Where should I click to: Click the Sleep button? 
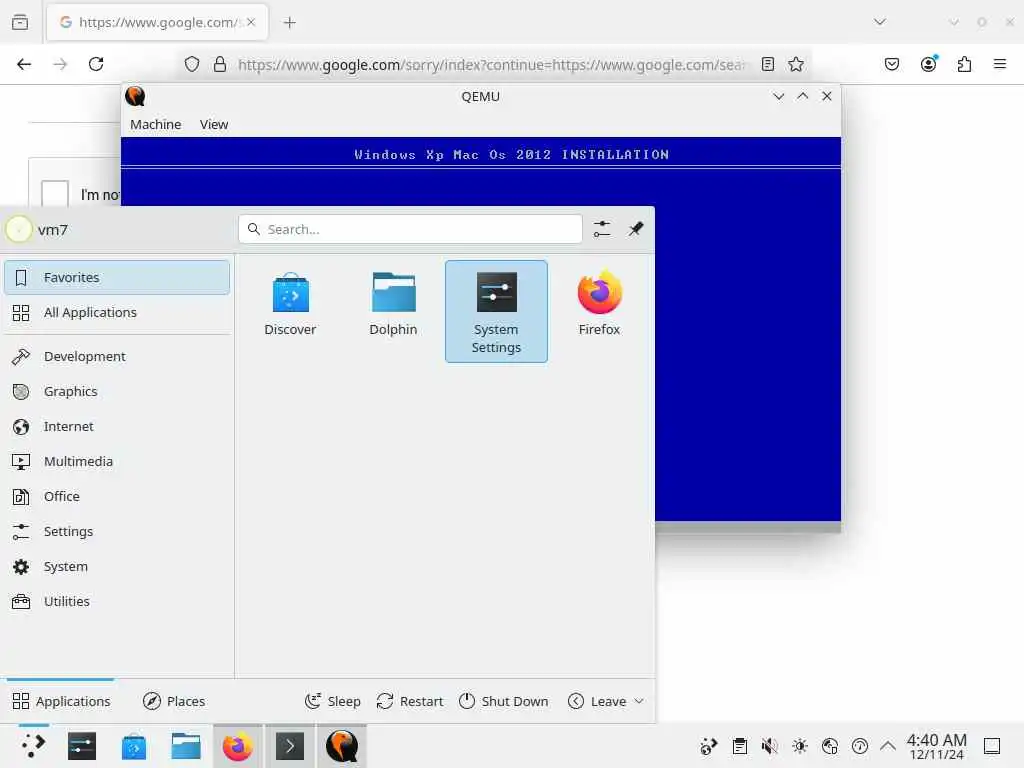tap(333, 701)
